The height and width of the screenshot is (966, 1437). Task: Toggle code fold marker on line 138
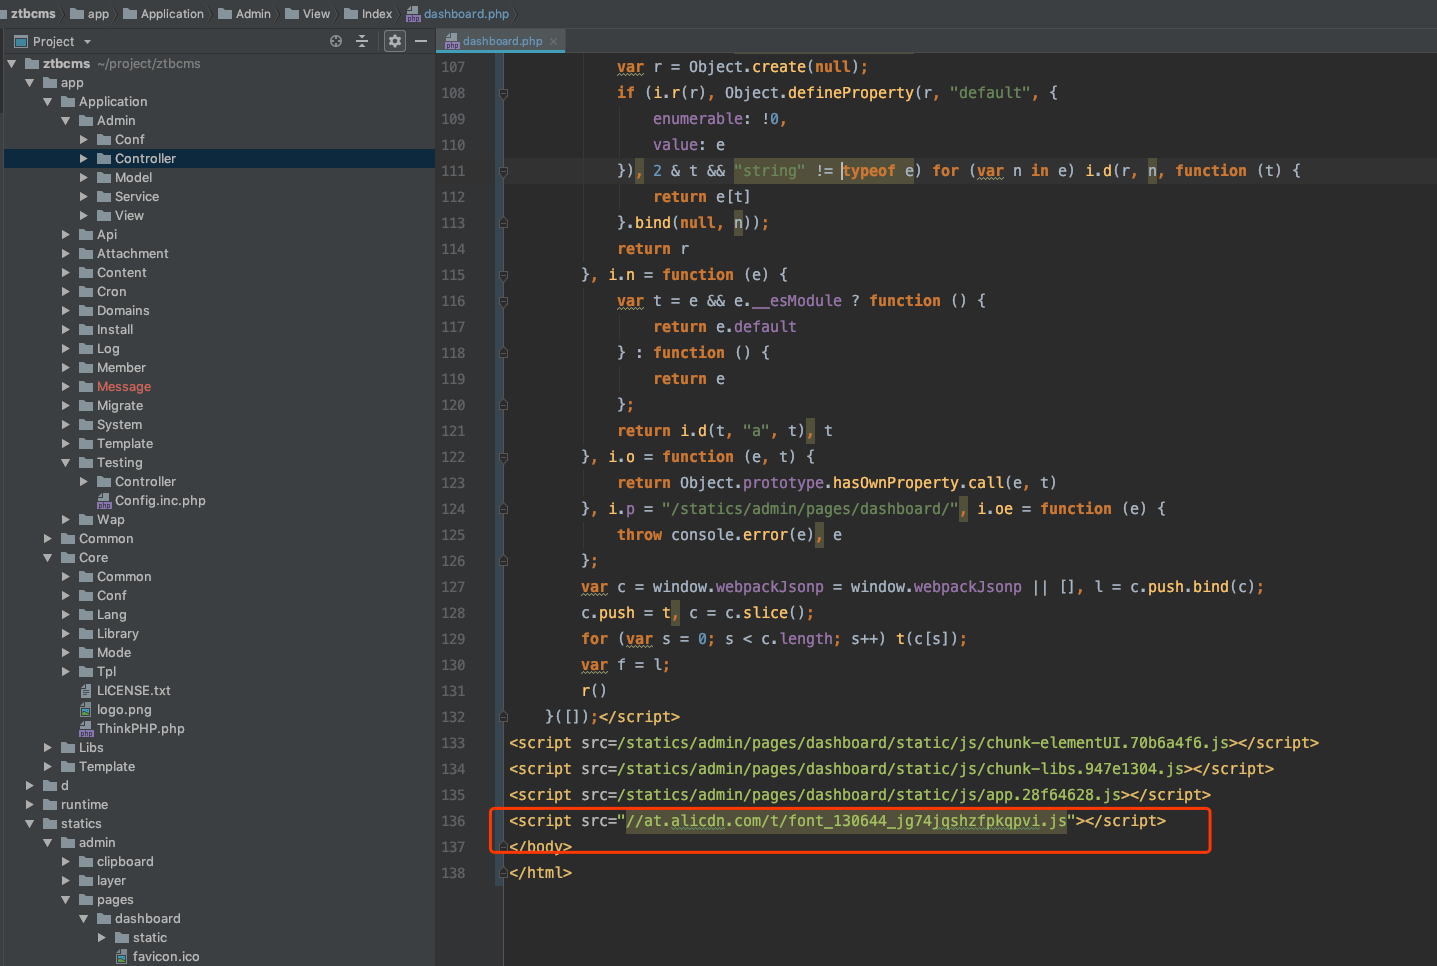(503, 873)
